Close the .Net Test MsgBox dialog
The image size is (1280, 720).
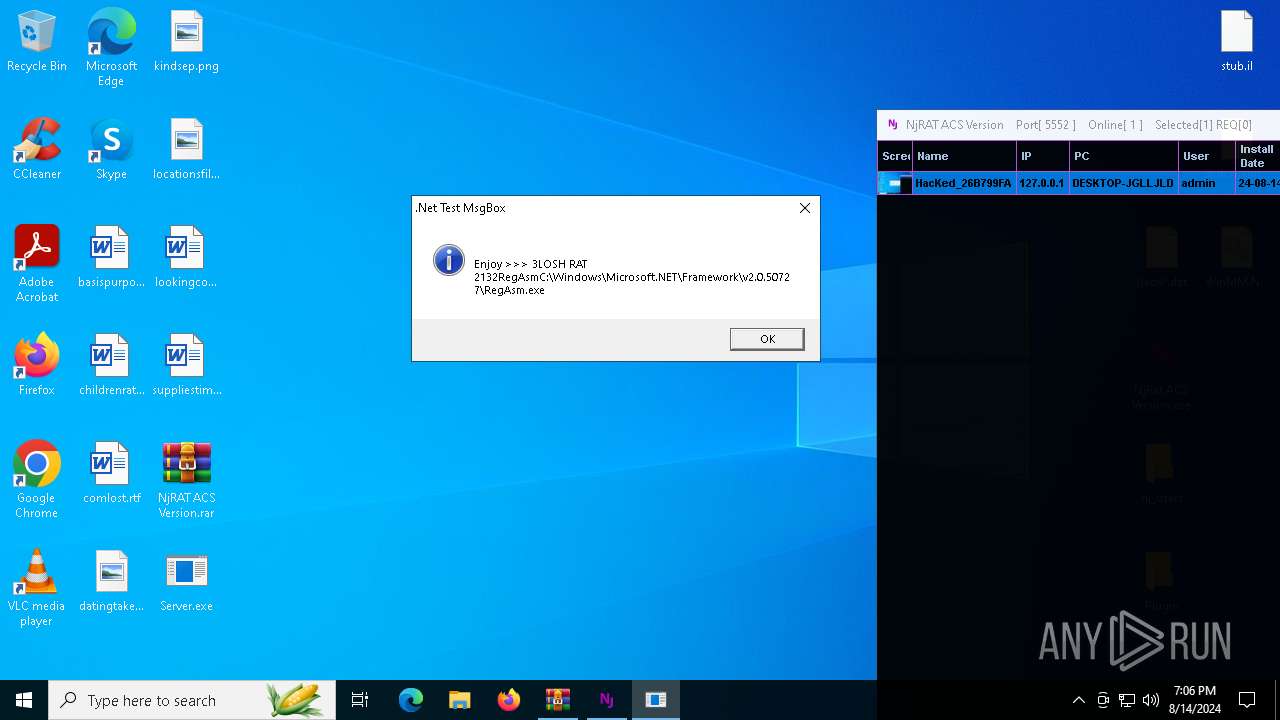(x=805, y=208)
